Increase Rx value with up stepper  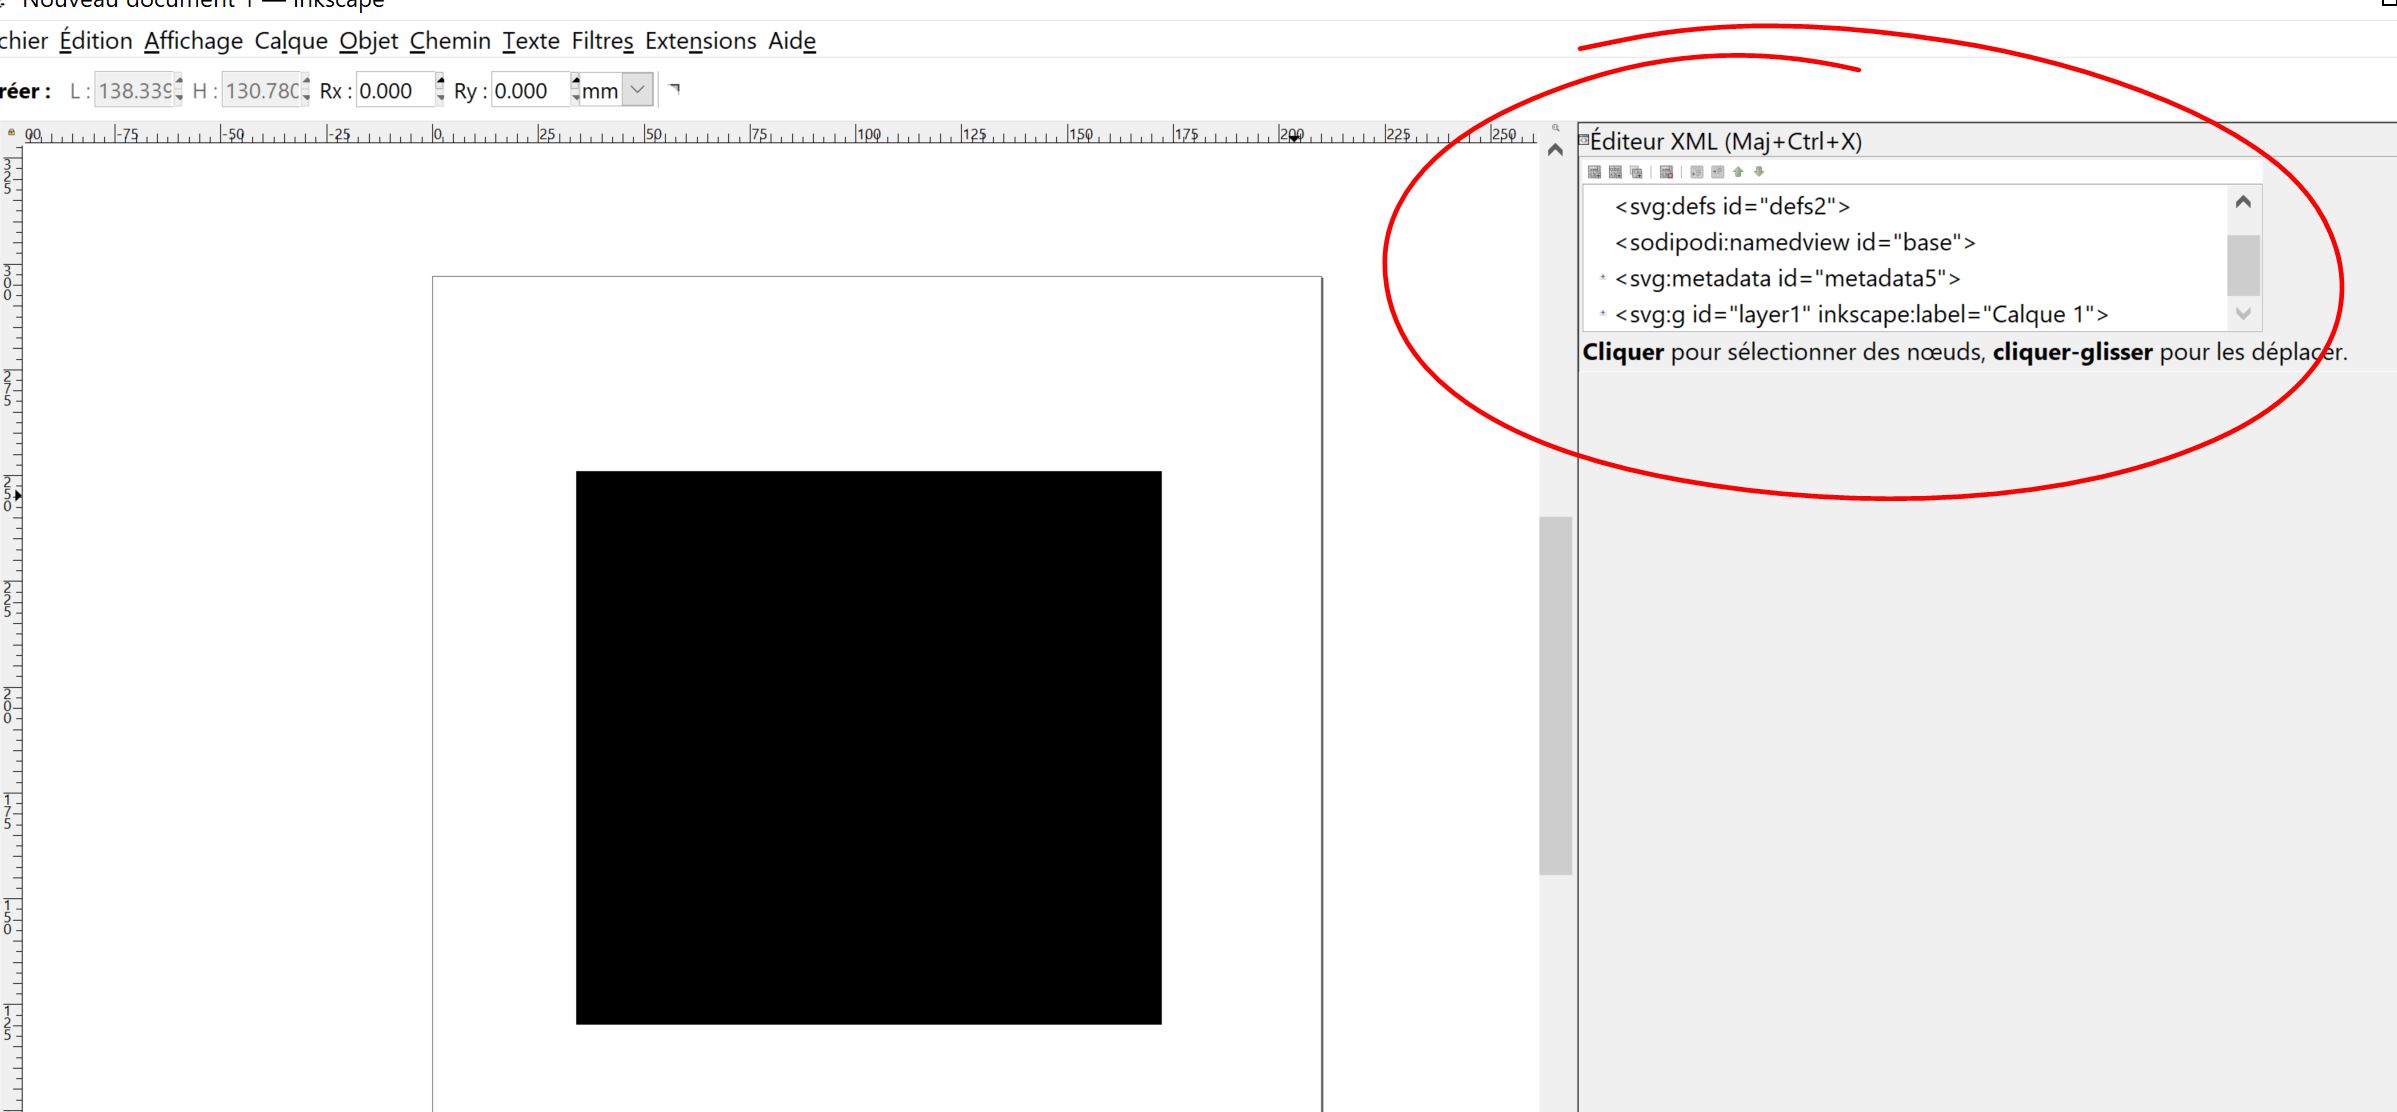[440, 80]
